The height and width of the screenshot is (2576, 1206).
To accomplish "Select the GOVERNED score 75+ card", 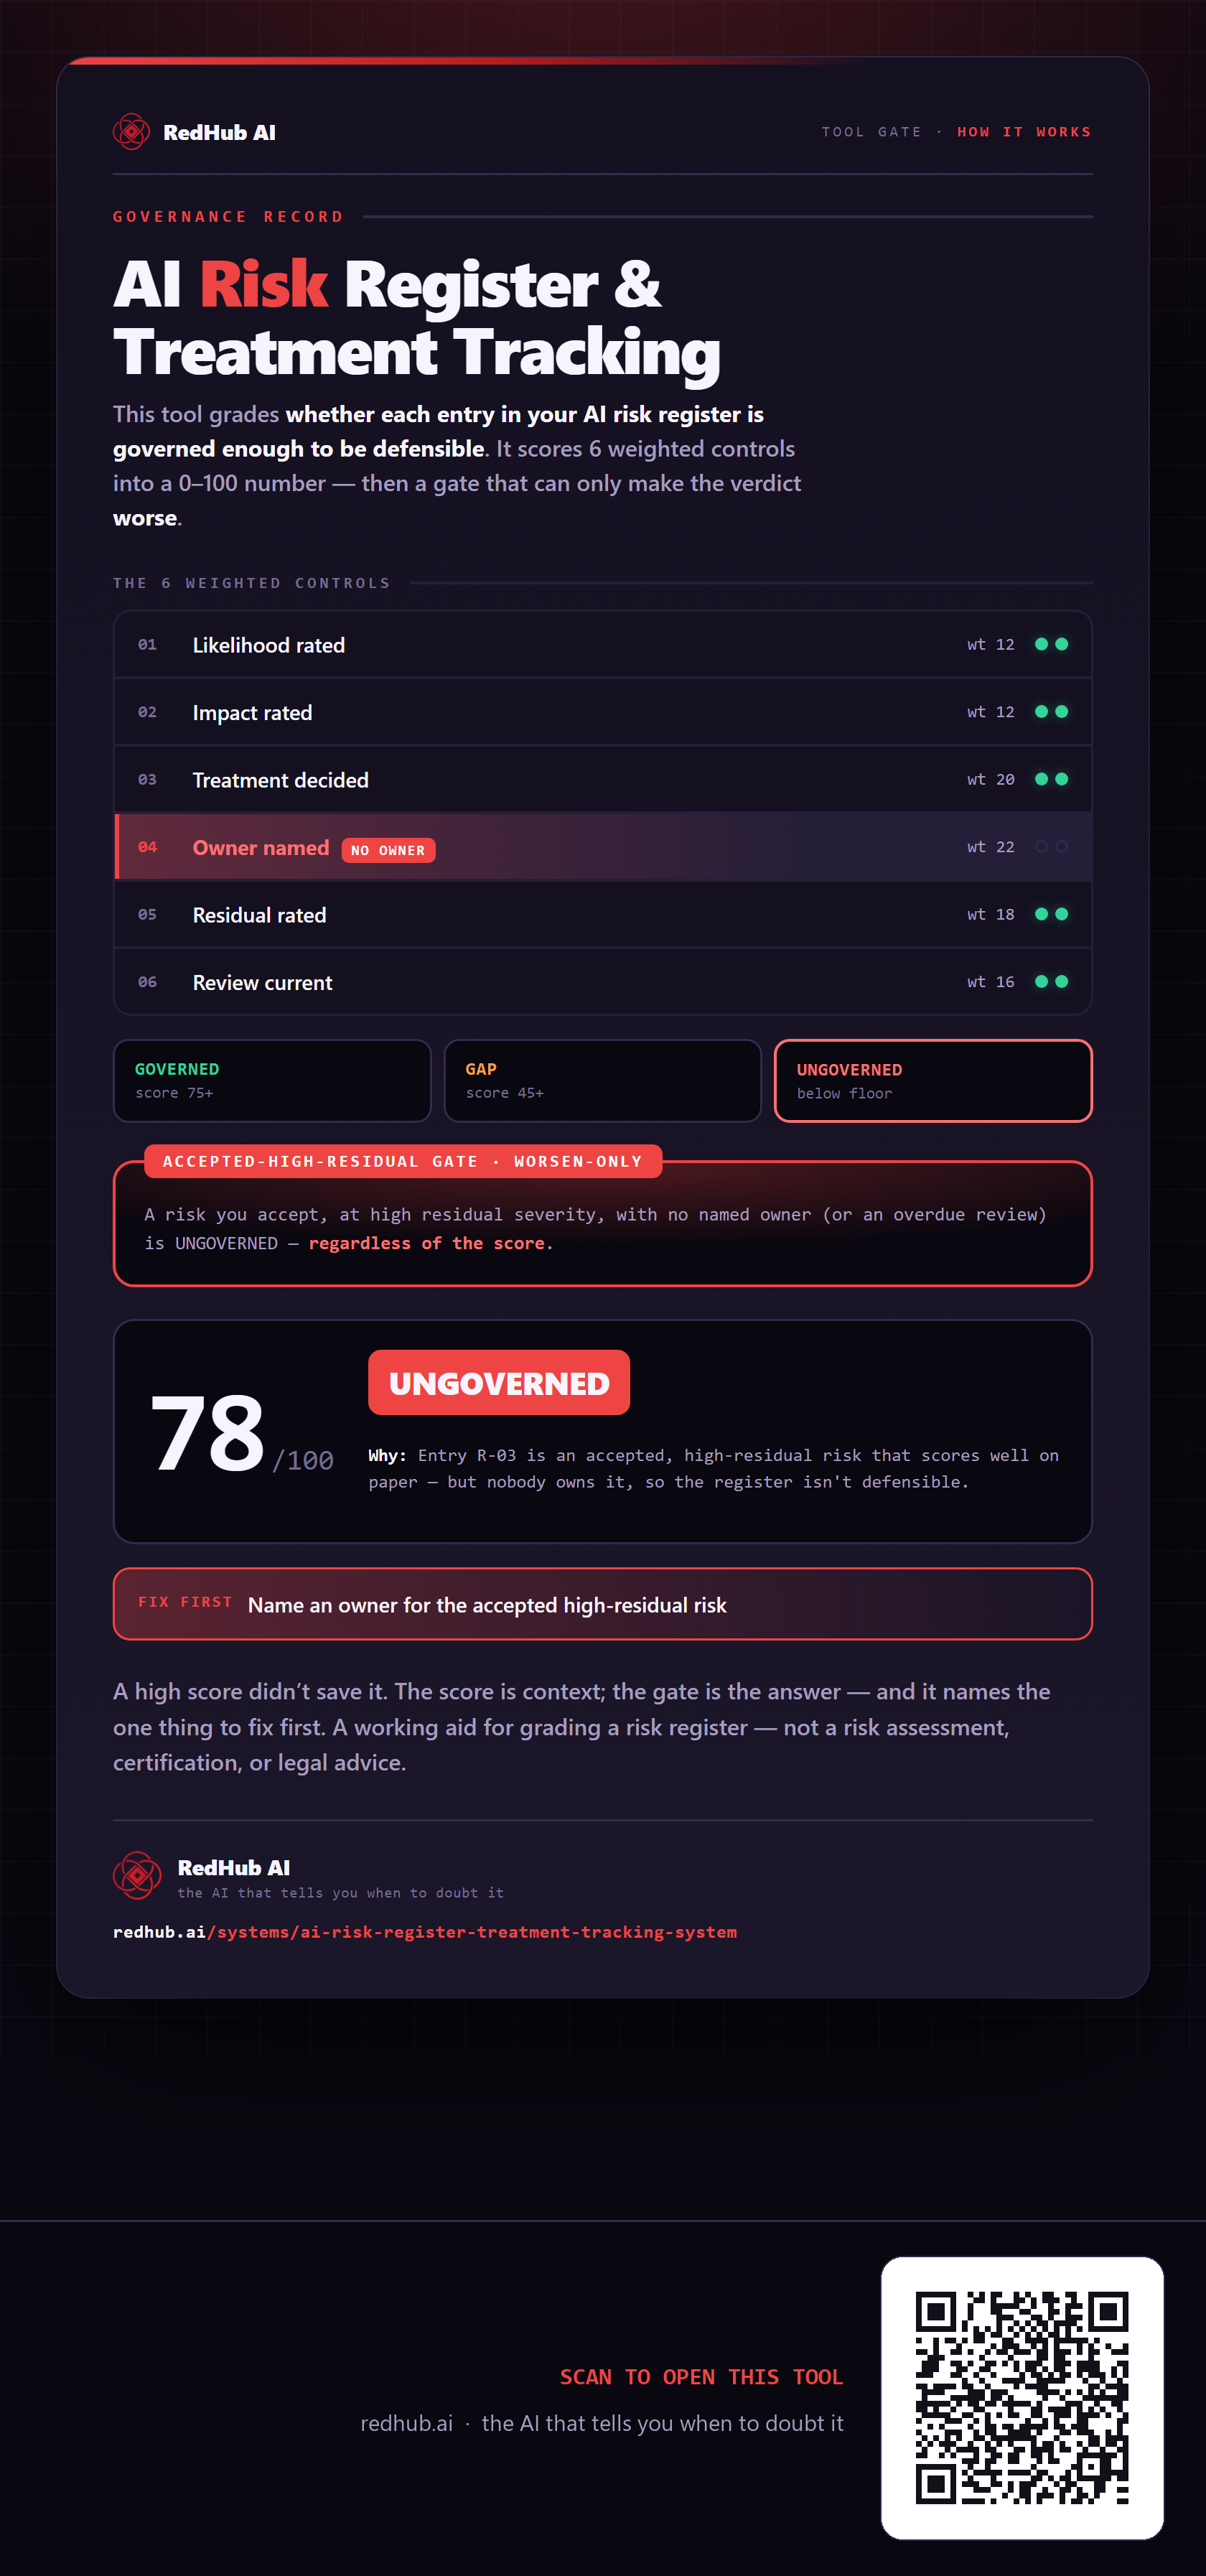I will 272,1081.
